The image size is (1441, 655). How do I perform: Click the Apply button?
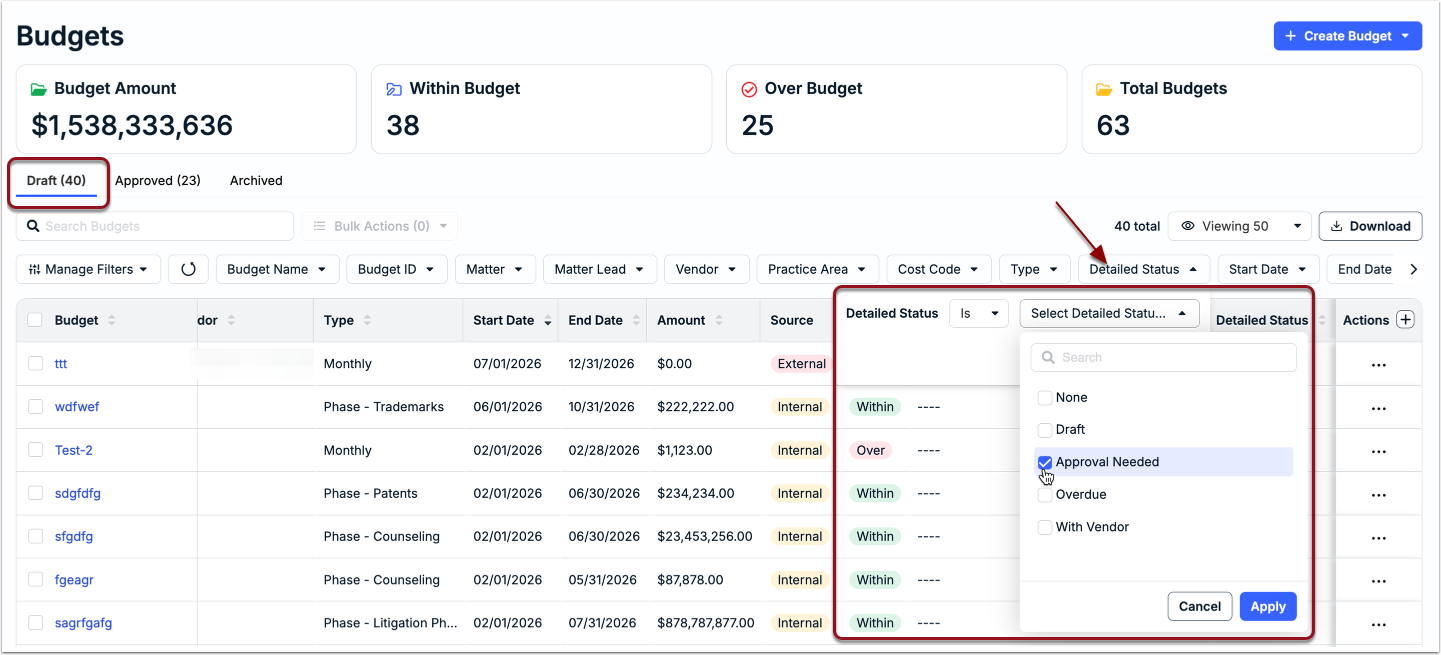point(1268,606)
